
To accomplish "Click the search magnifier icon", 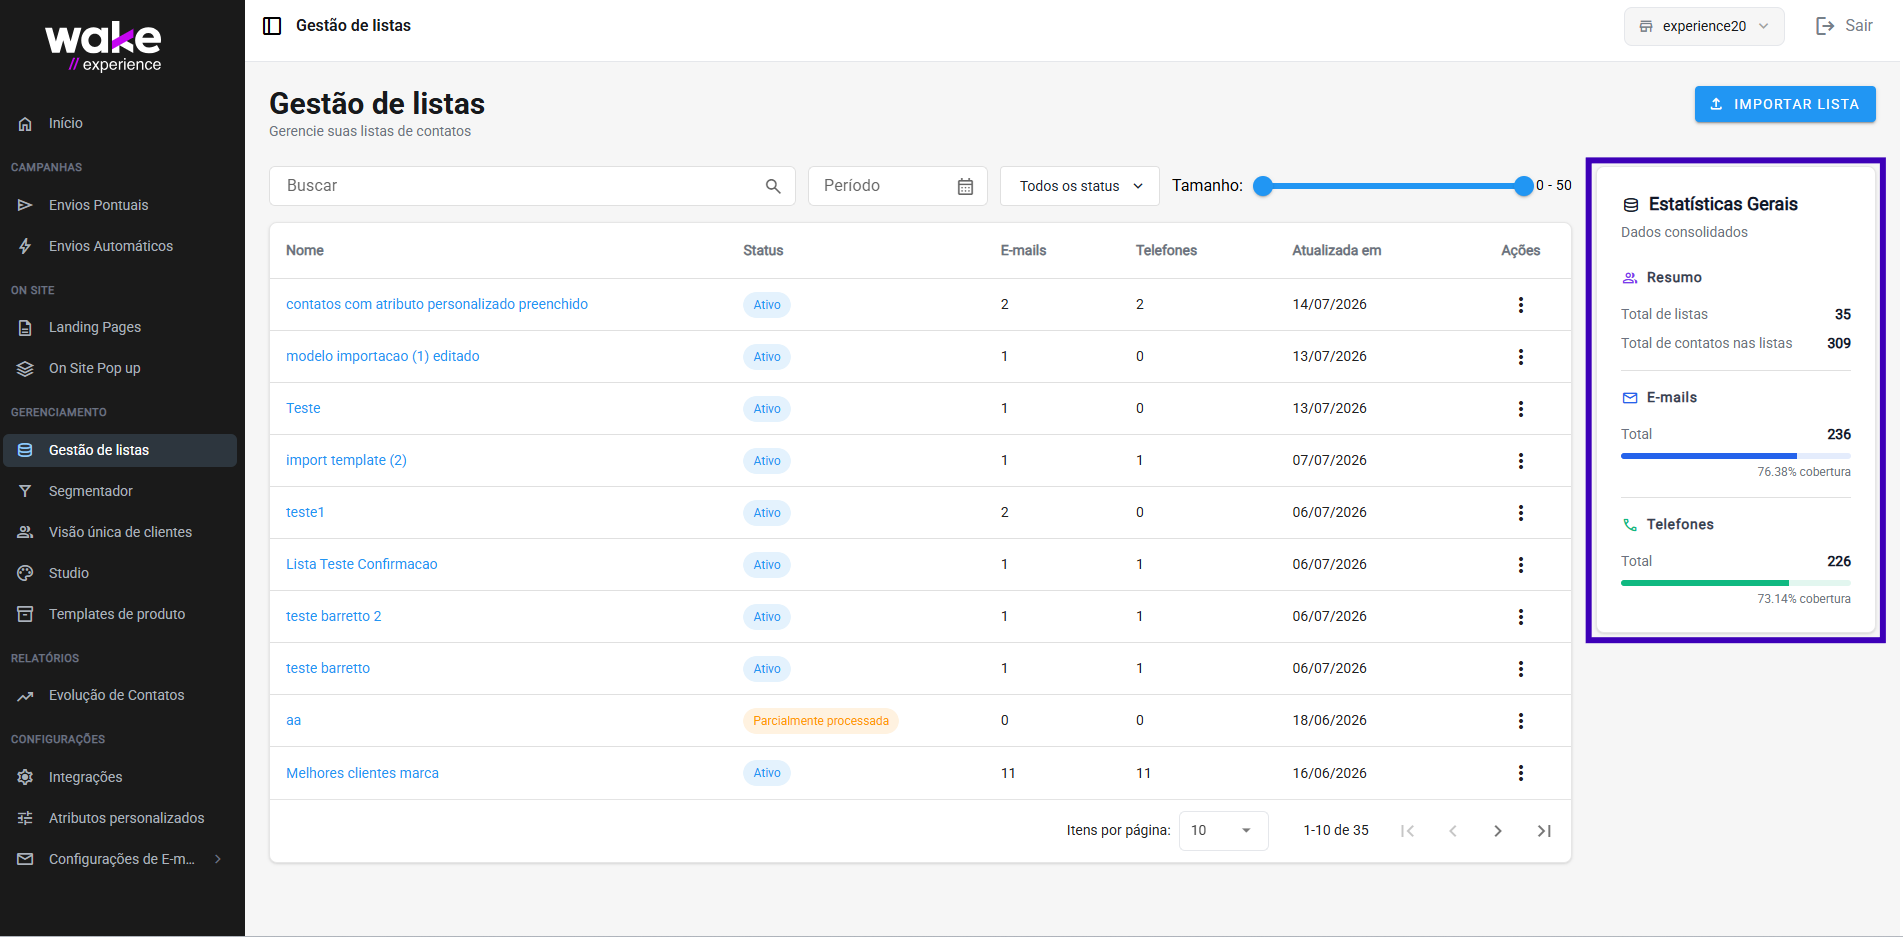I will coord(773,186).
